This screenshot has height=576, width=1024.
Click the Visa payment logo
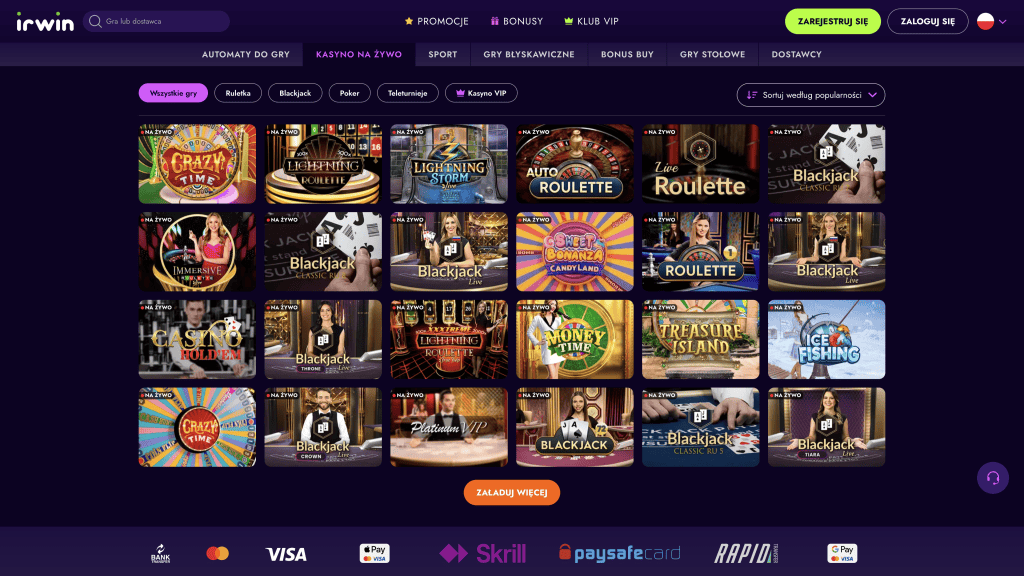[x=286, y=554]
